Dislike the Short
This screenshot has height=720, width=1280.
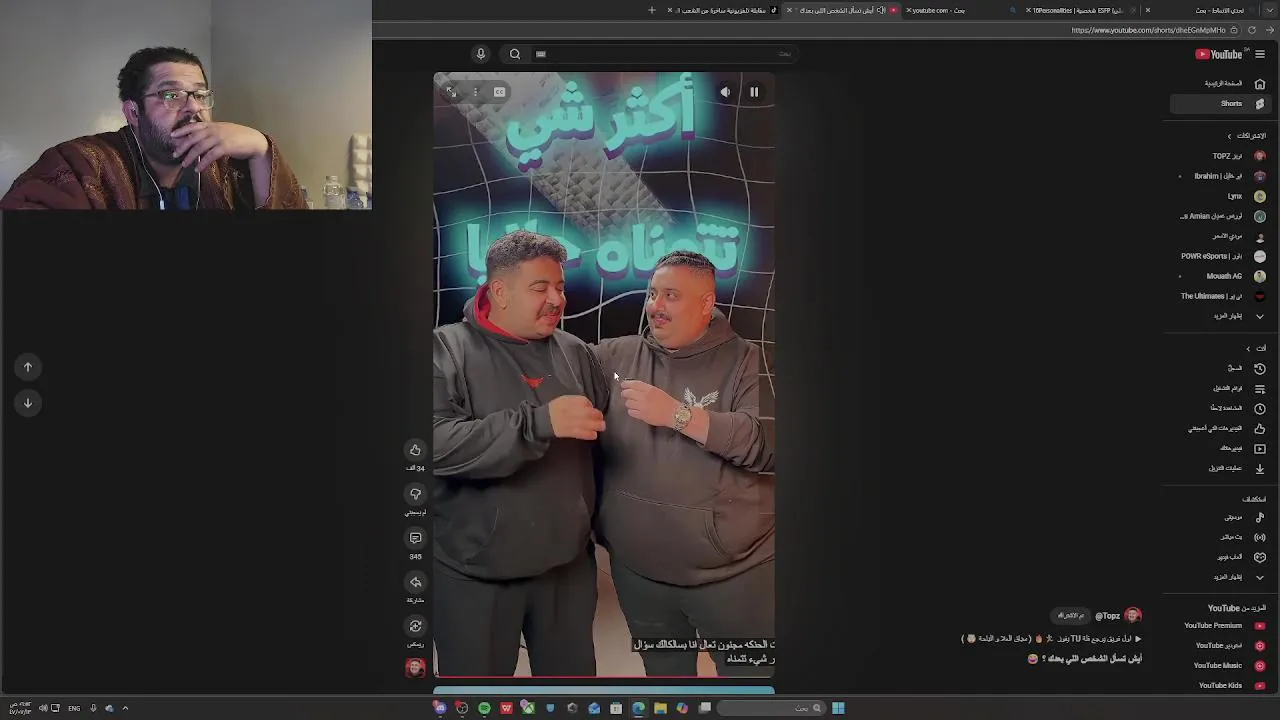coord(416,494)
